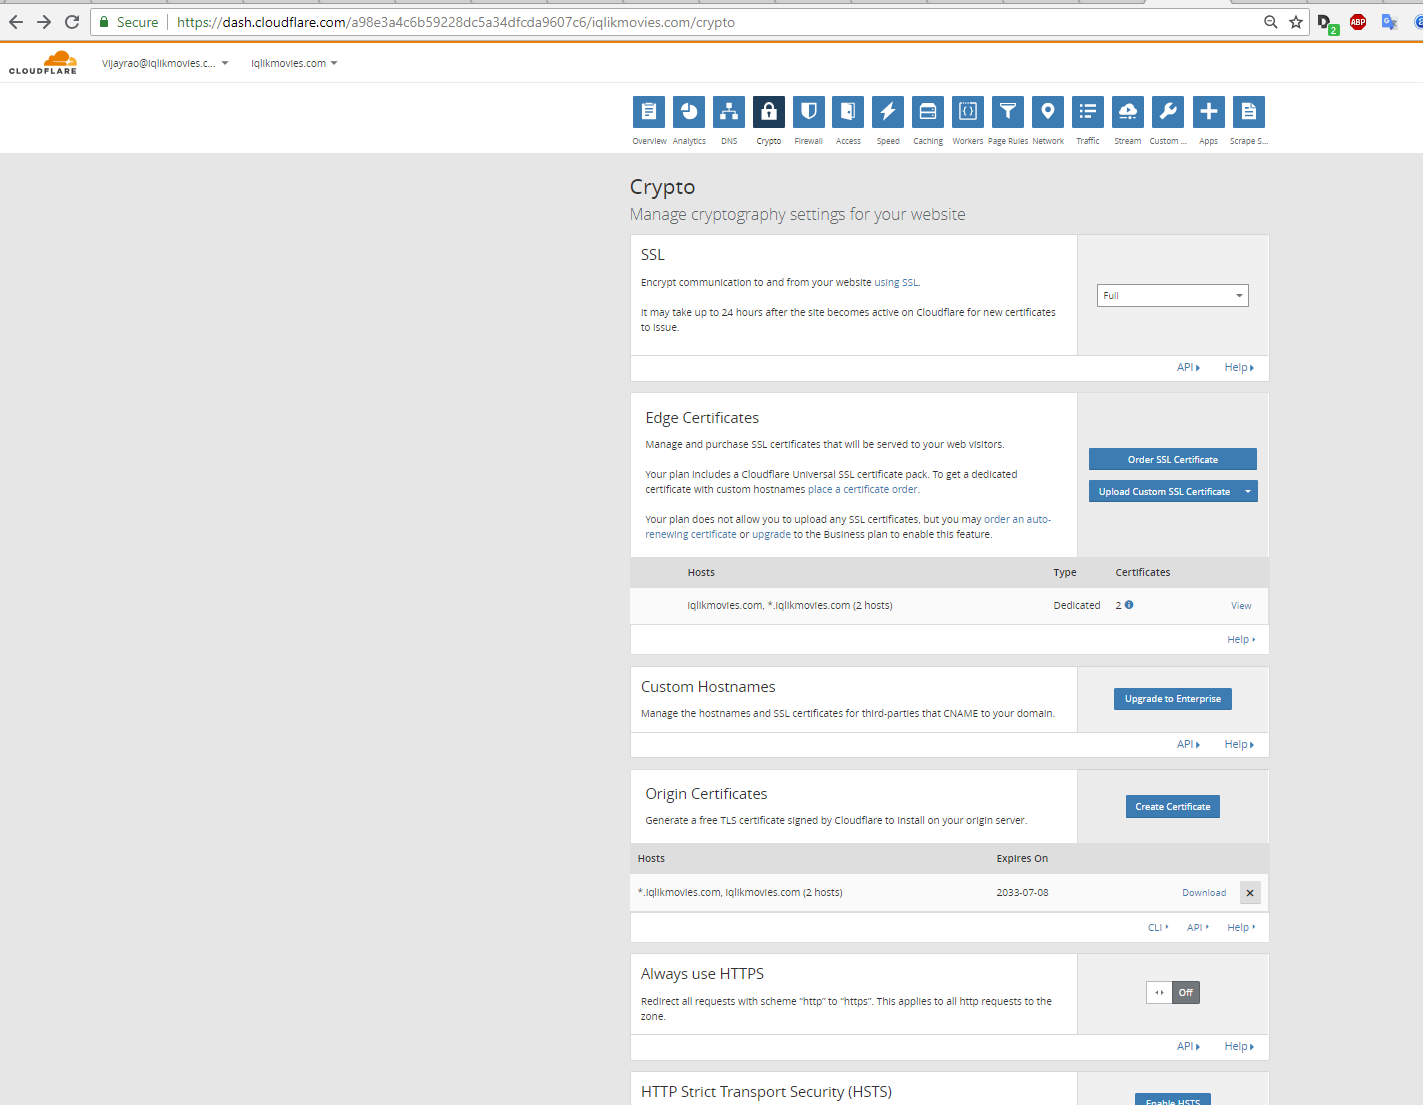This screenshot has width=1423, height=1105.
Task: Click the Enable HSTS button
Action: point(1173,1100)
